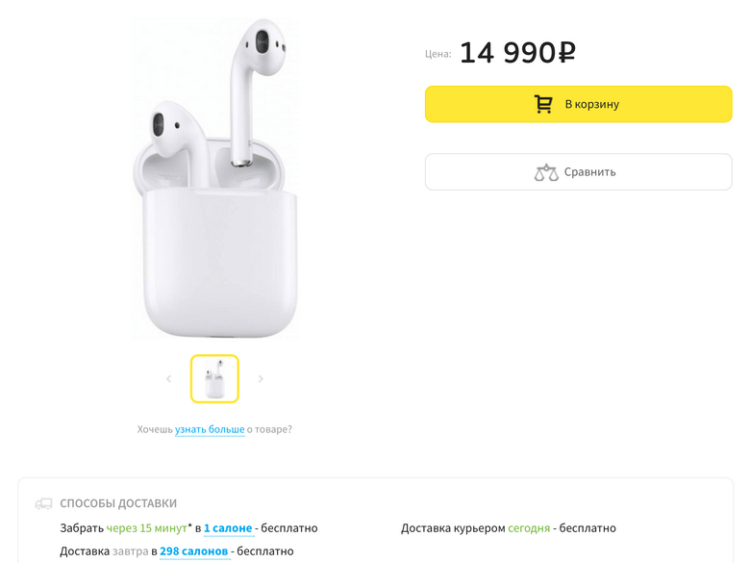Image resolution: width=750 pixels, height=563 pixels.
Task: Select the highlighted AirPods thumbnail
Action: point(215,379)
